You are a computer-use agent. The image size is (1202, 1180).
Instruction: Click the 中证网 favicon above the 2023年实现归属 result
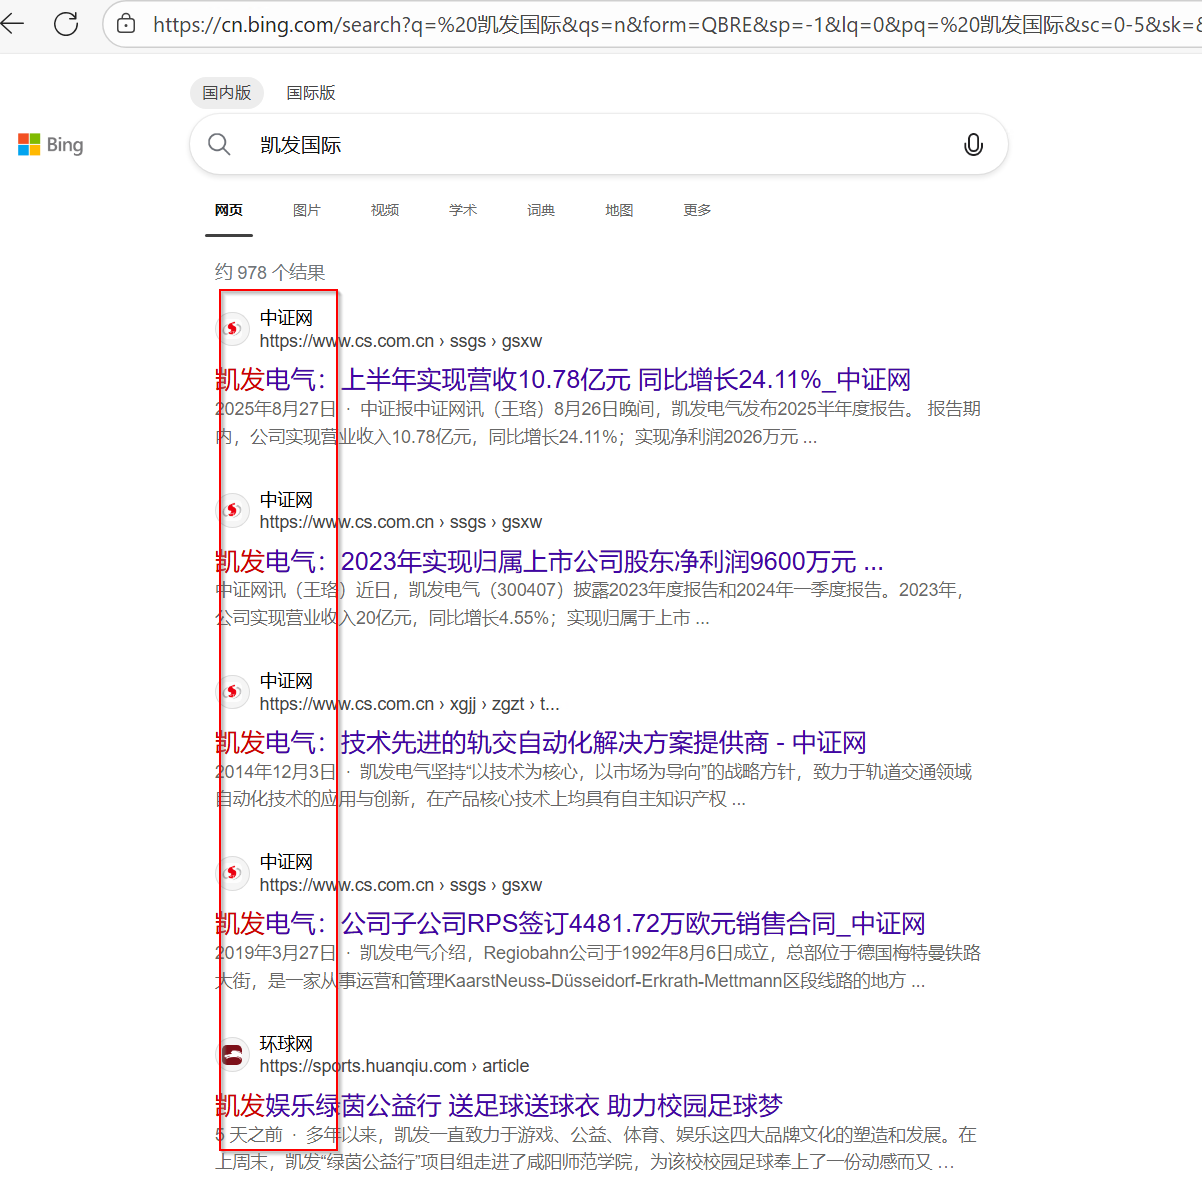pyautogui.click(x=232, y=510)
